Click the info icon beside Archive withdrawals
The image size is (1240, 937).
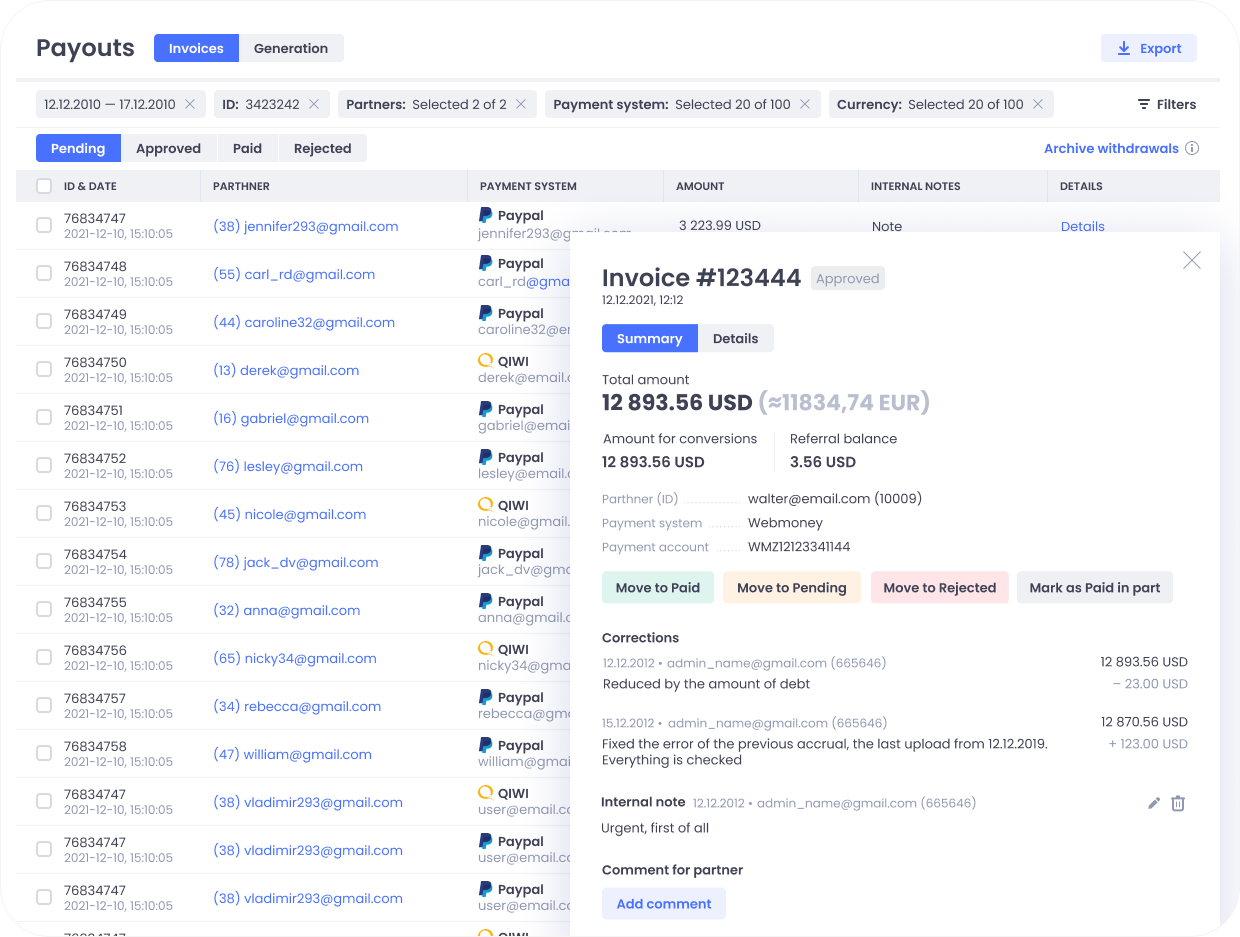[x=1192, y=148]
